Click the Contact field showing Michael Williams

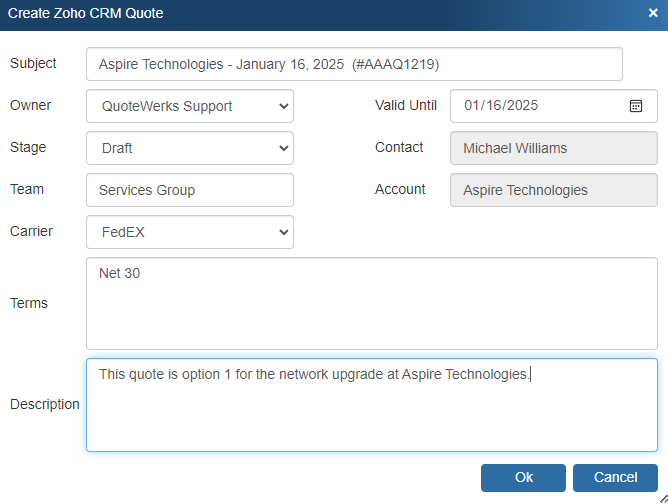554,148
